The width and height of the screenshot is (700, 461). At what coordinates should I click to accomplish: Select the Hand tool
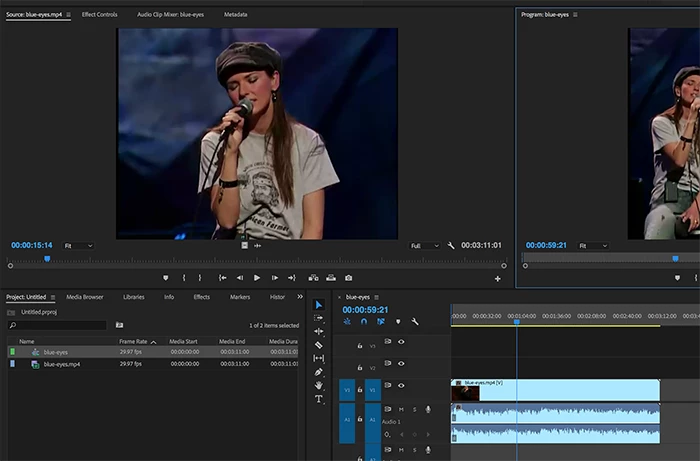pos(319,385)
